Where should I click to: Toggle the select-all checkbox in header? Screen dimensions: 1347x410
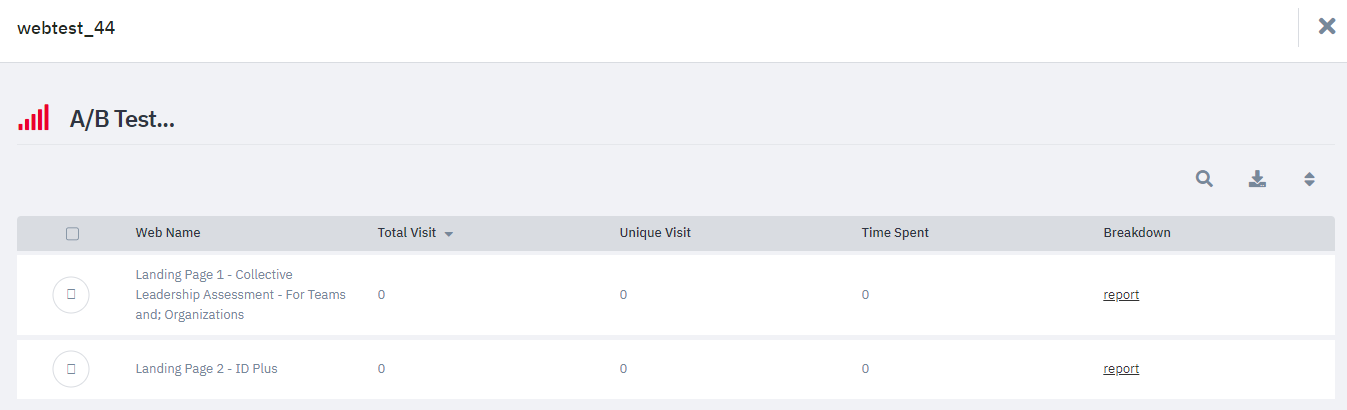[72, 233]
